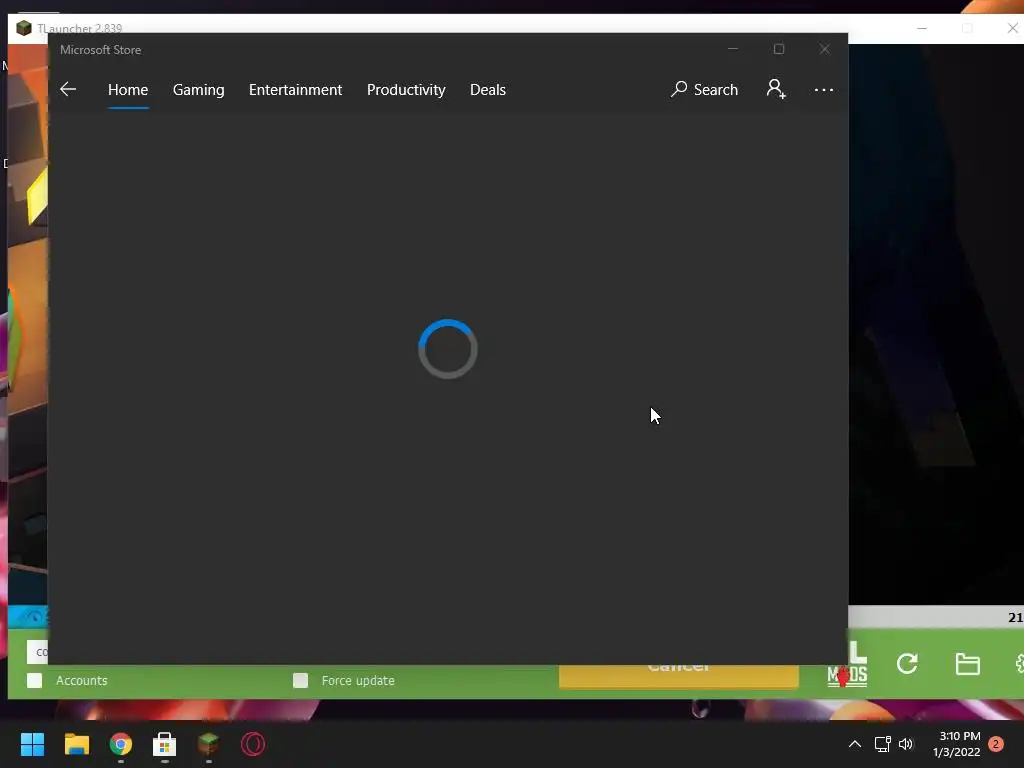Image resolution: width=1024 pixels, height=768 pixels.
Task: Minimize the Microsoft Store window
Action: (x=733, y=49)
